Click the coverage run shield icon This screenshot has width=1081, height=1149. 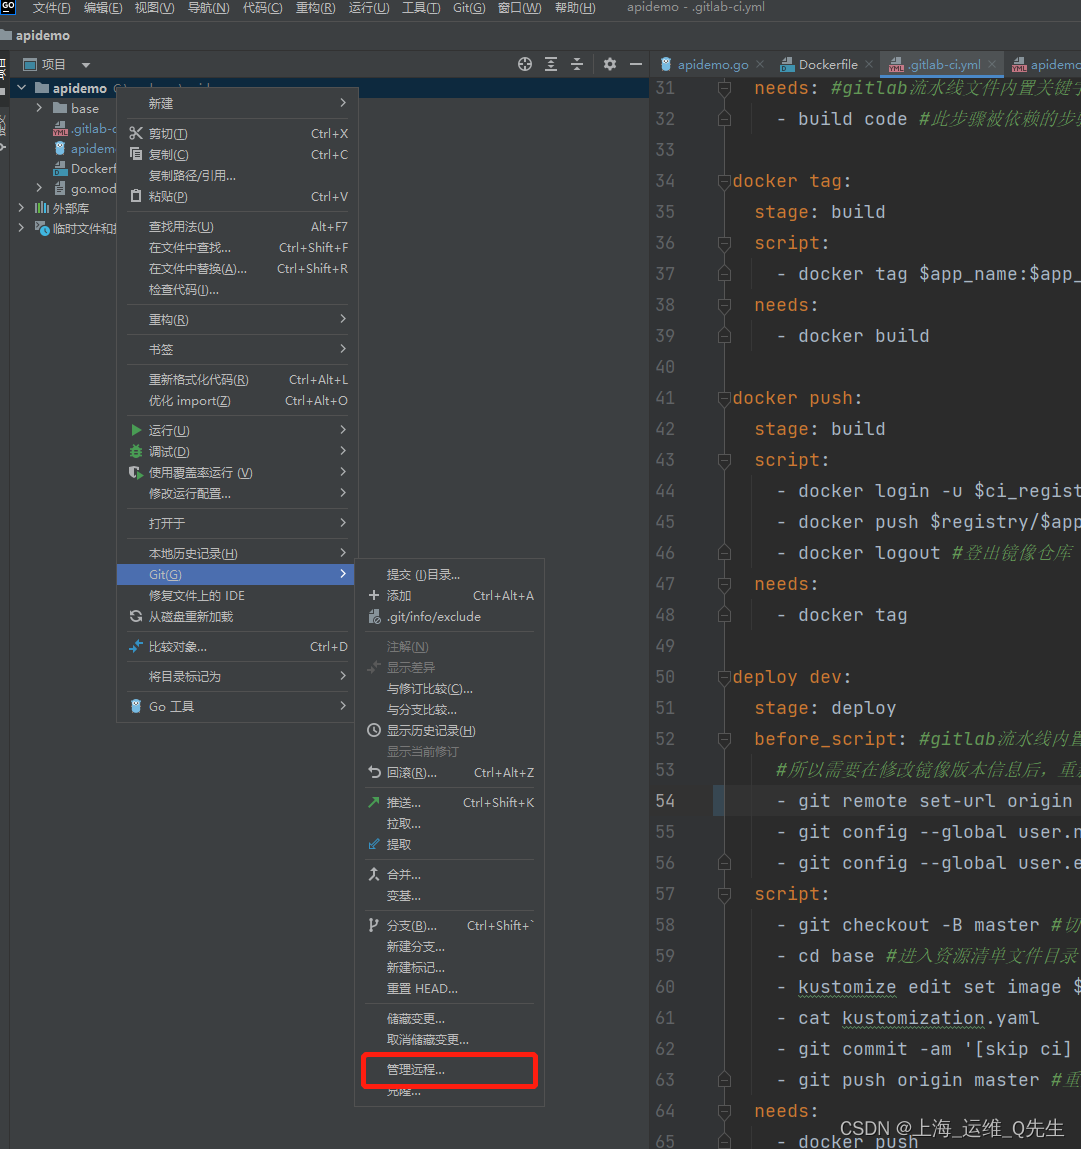136,473
